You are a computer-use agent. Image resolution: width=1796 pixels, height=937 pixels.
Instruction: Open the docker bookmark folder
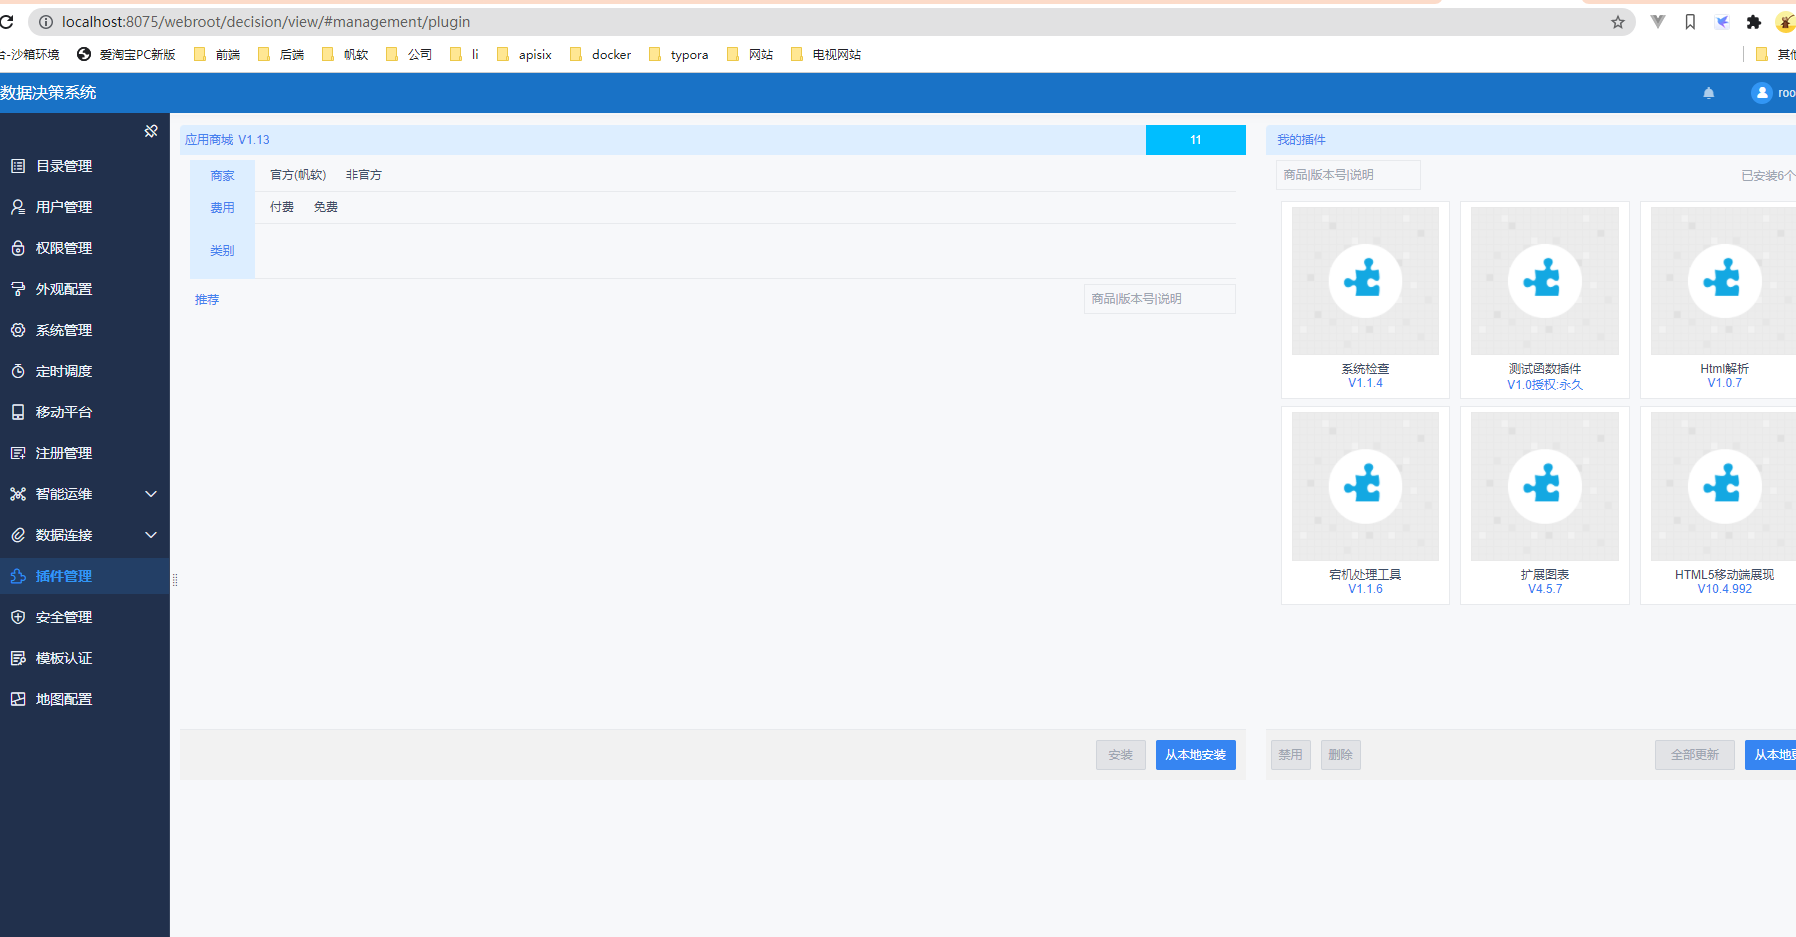tap(601, 55)
